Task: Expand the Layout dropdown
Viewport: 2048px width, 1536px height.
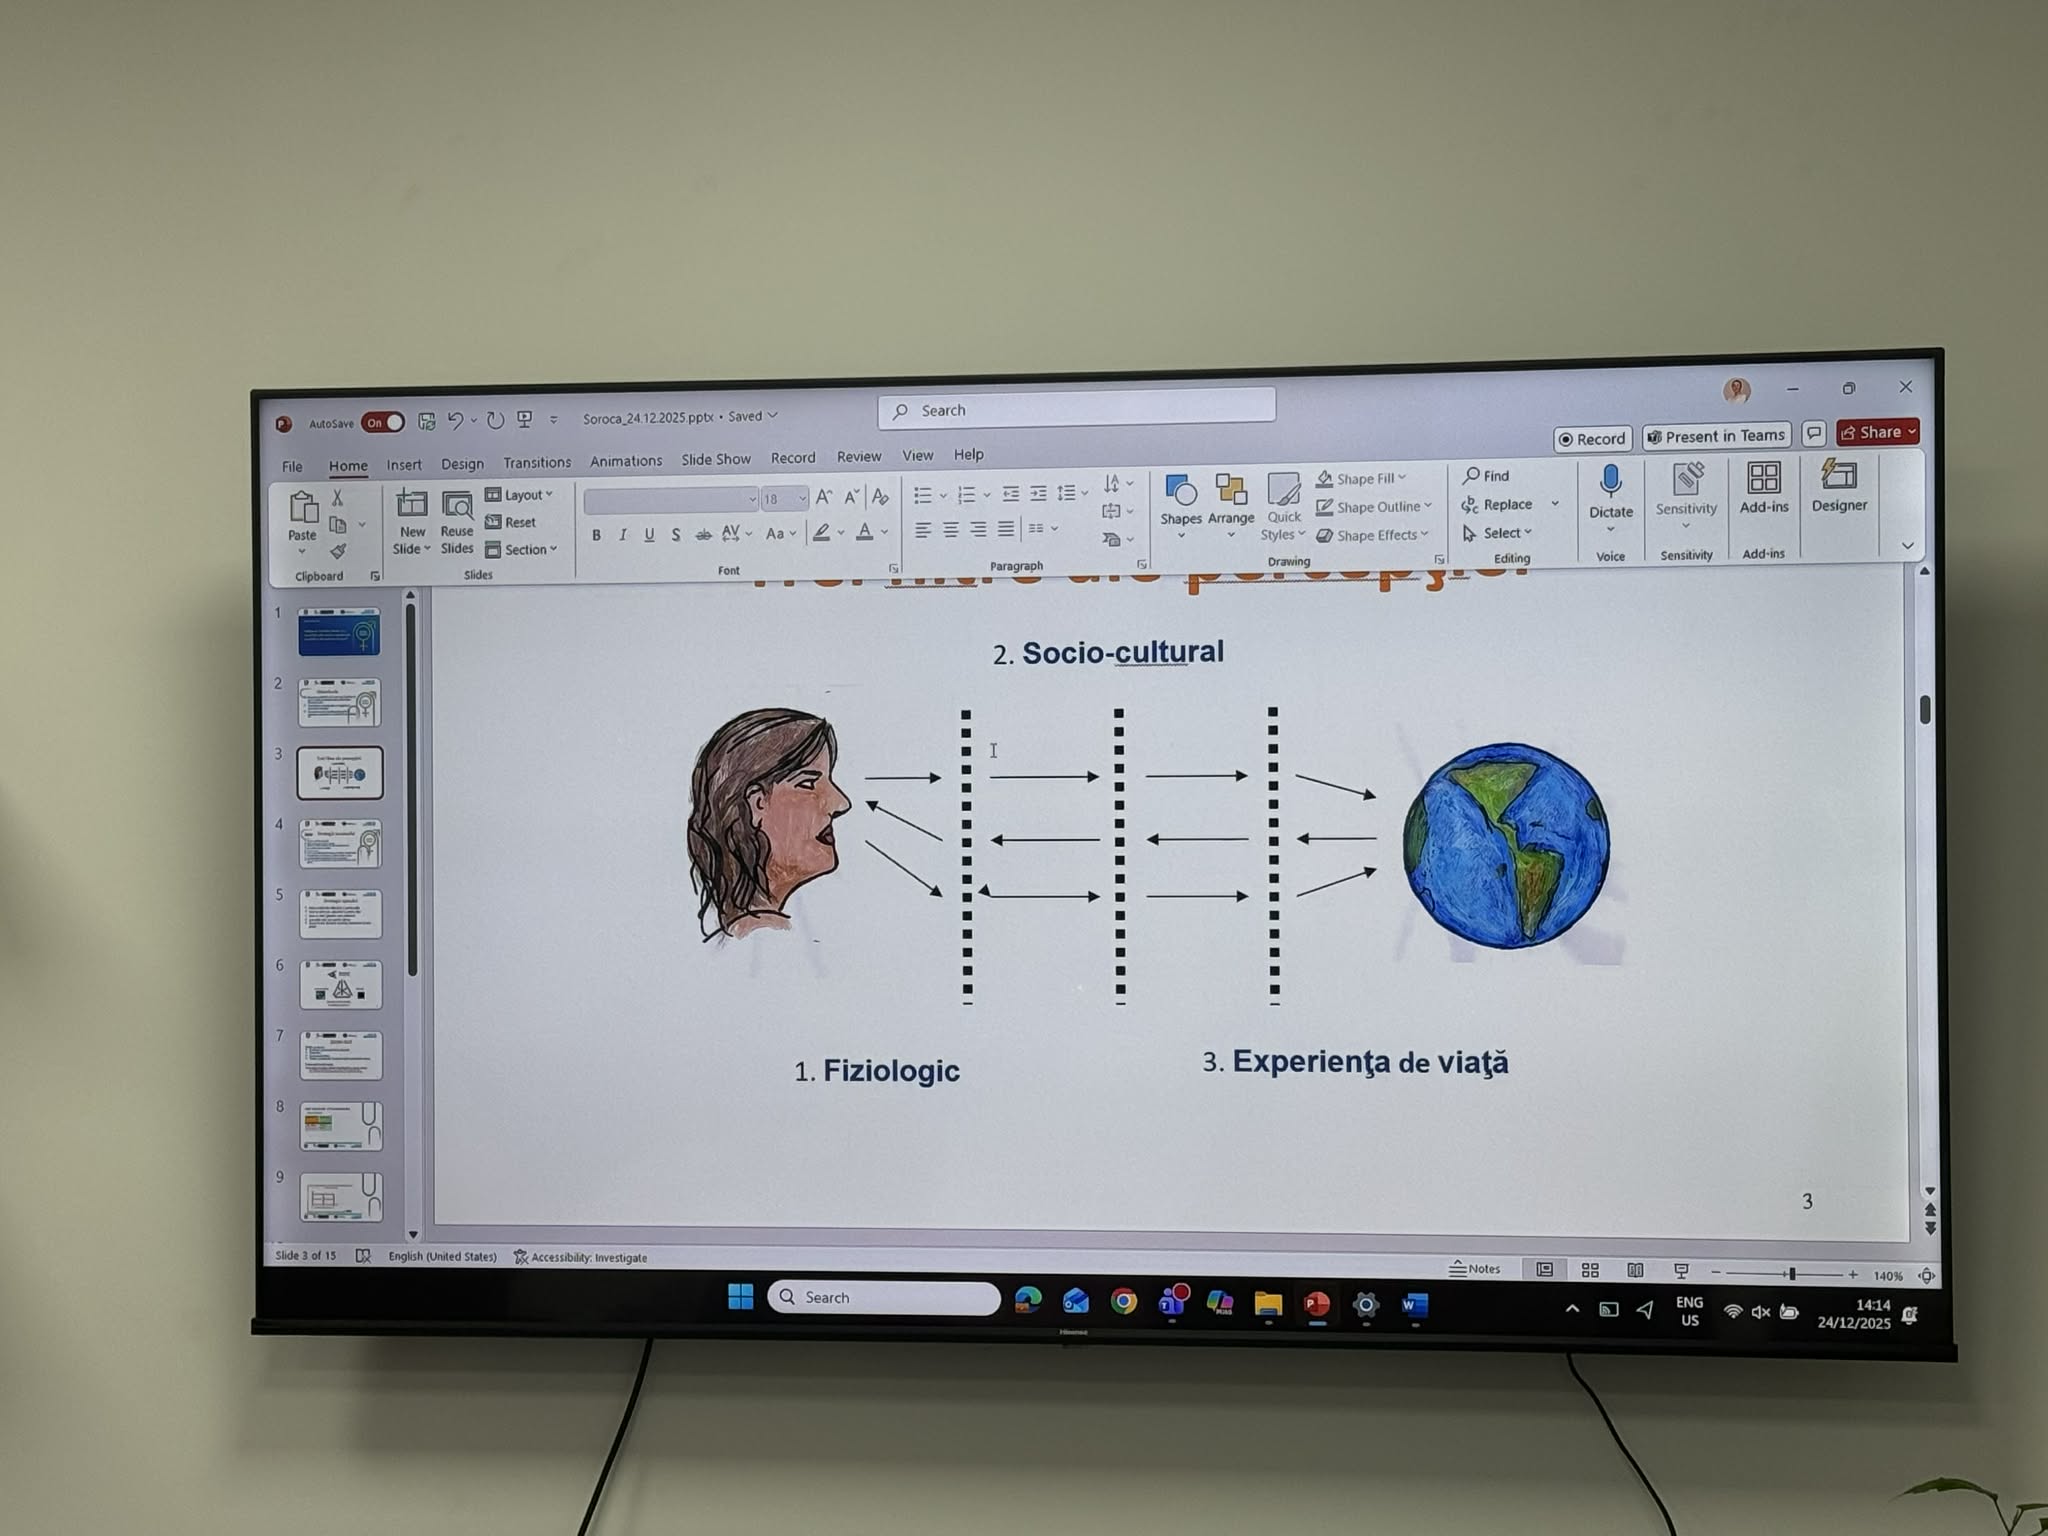Action: 520,495
